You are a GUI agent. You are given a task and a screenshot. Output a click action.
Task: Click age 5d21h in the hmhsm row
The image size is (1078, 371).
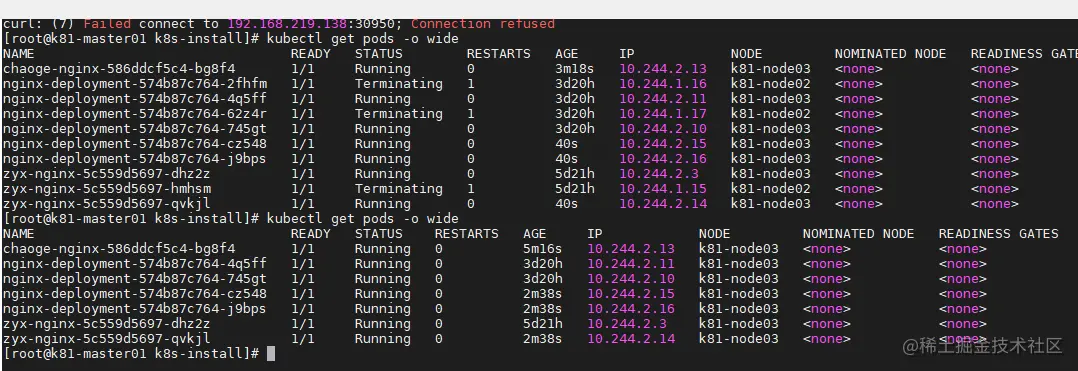575,189
